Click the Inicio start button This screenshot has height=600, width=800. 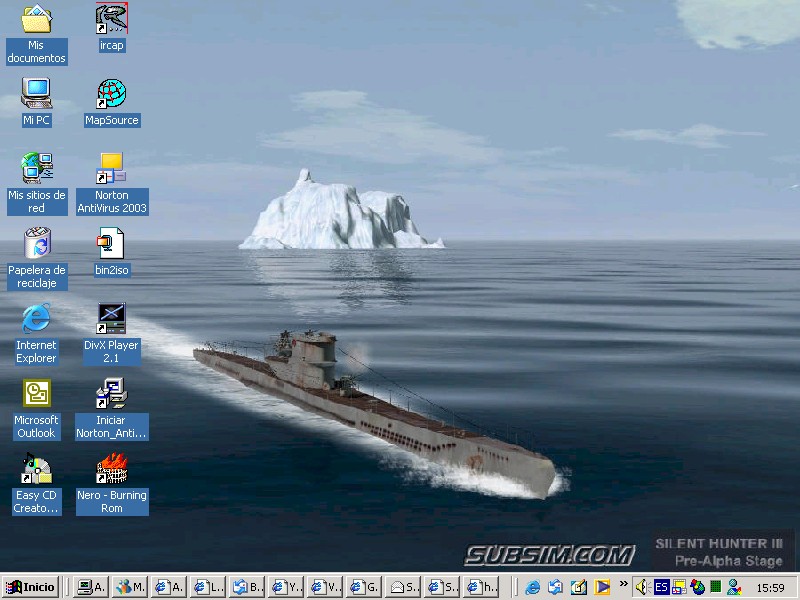pos(31,587)
